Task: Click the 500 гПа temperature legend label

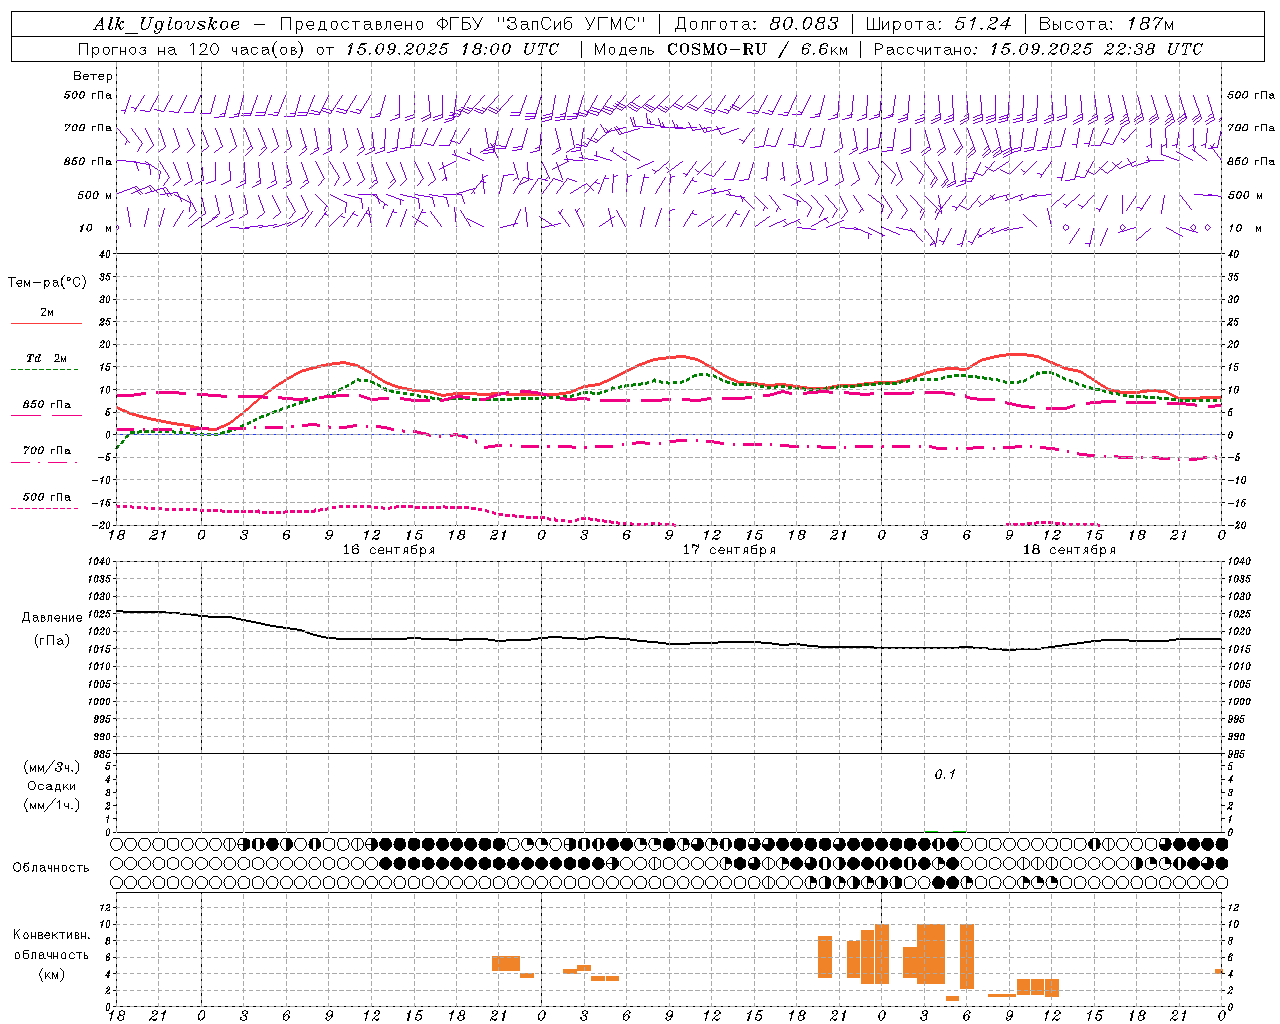Action: (47, 497)
